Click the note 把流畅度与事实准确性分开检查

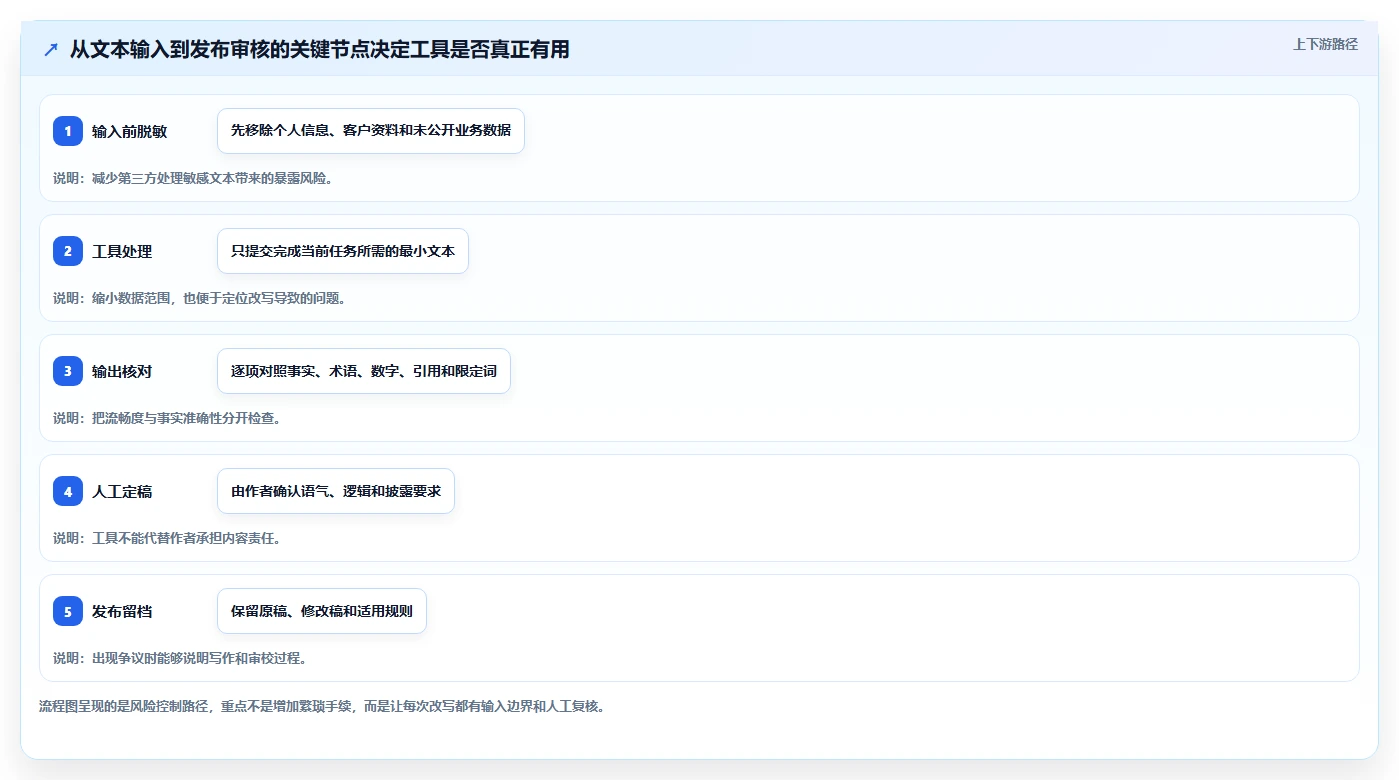point(167,418)
